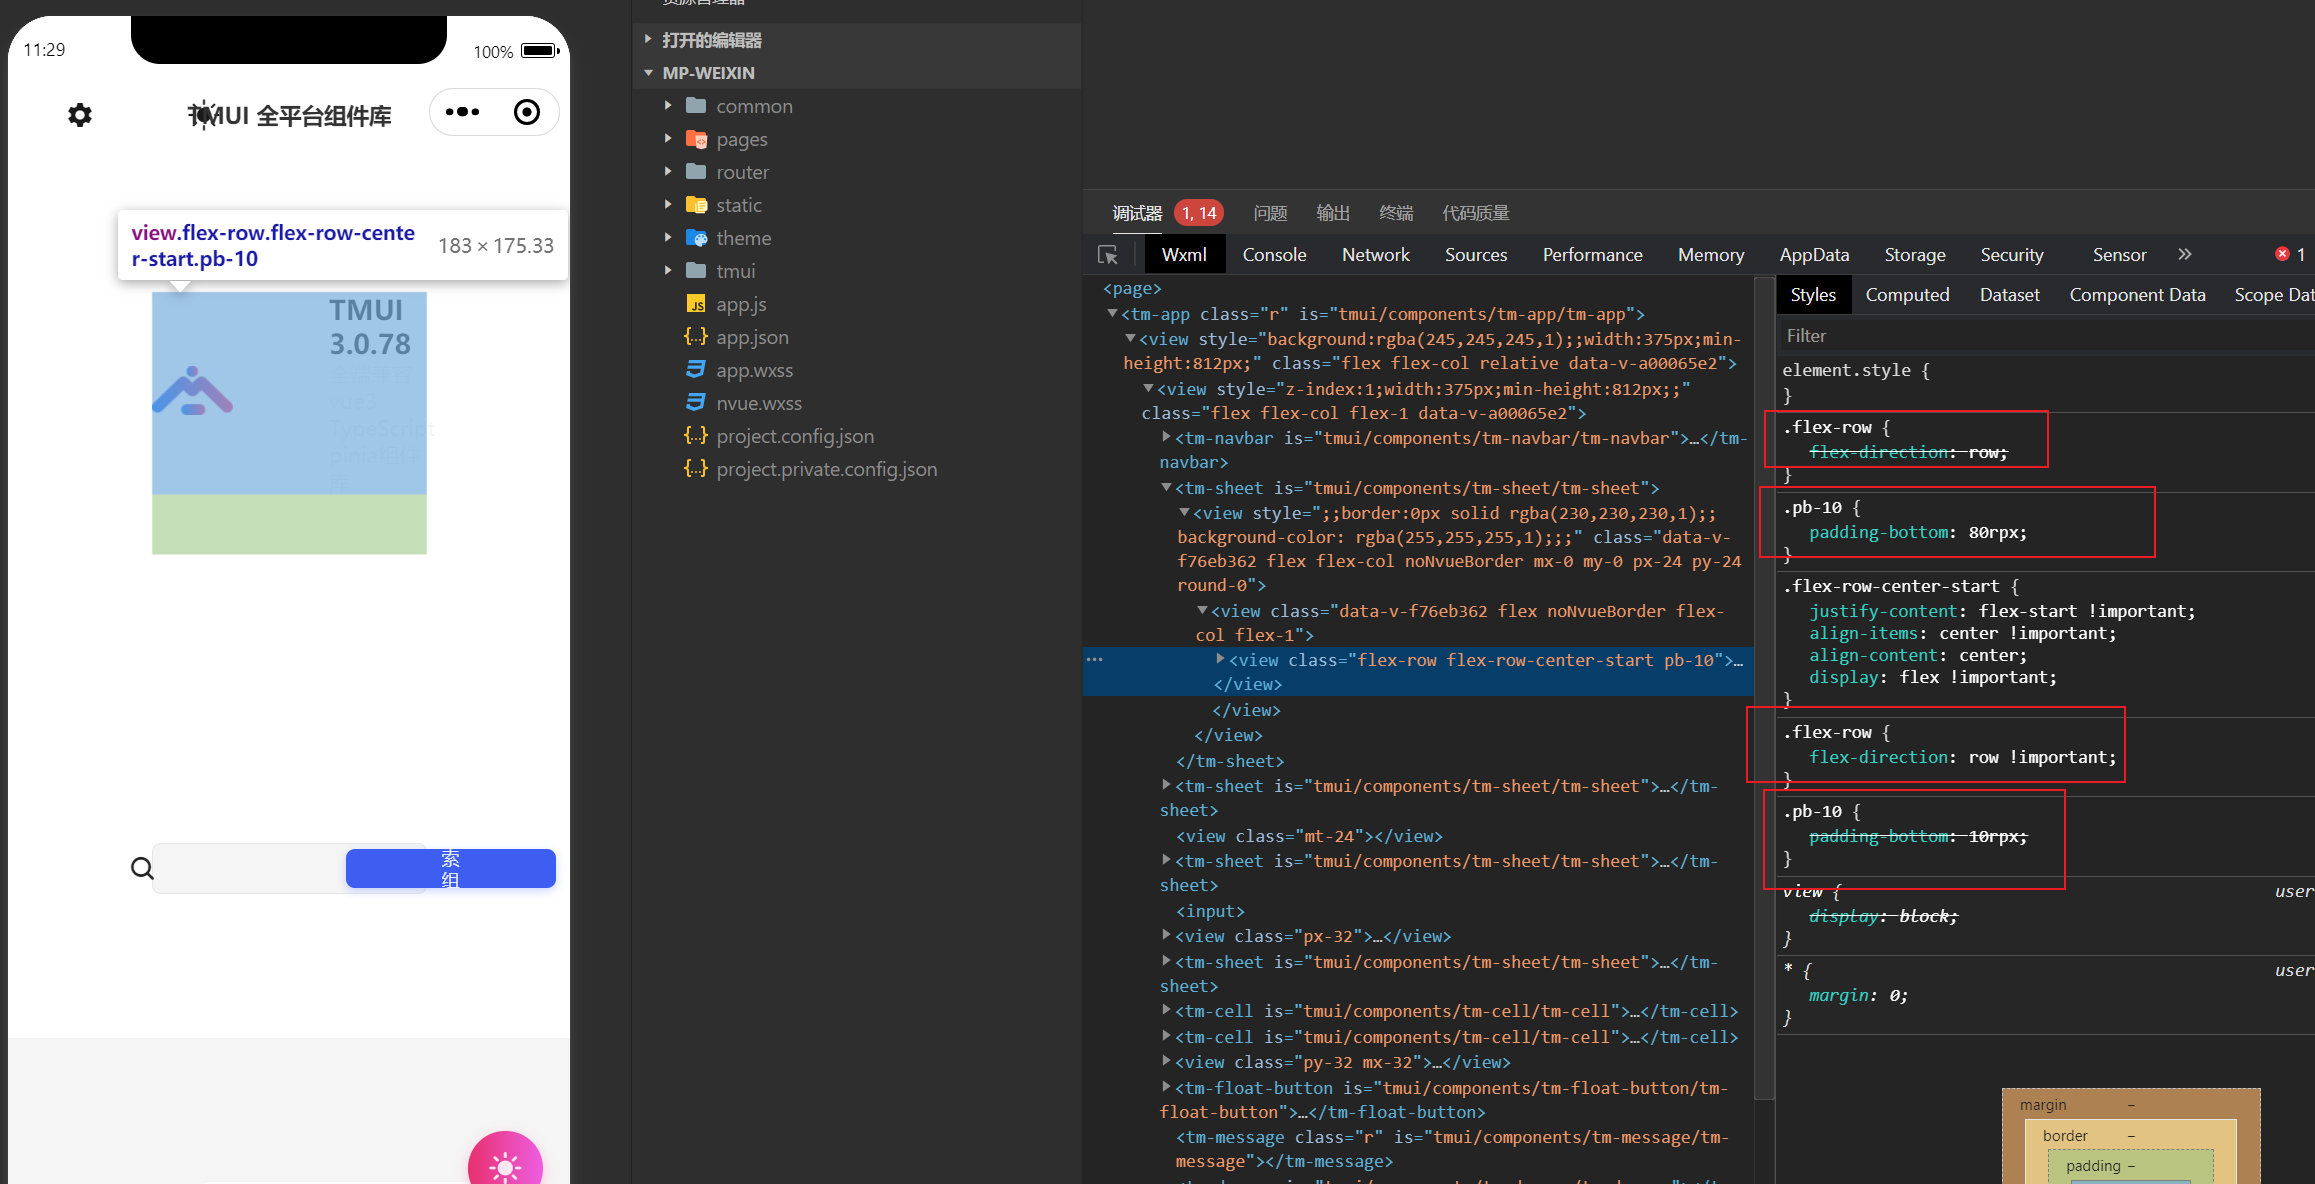Image resolution: width=2315 pixels, height=1184 pixels.
Task: Click the mini-program close target icon
Action: pyautogui.click(x=527, y=112)
